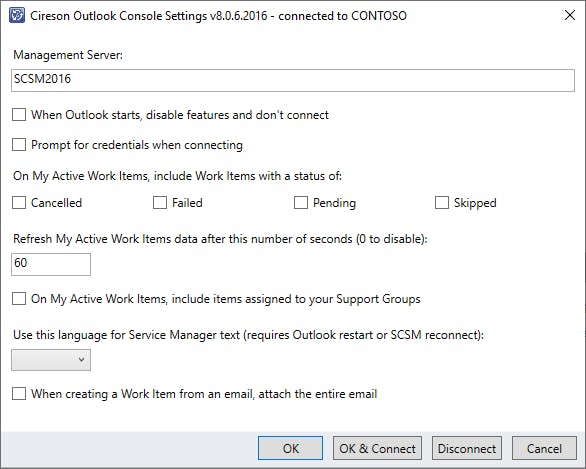This screenshot has height=469, width=586.
Task: Enable disable features and don't connect option
Action: coord(19,114)
